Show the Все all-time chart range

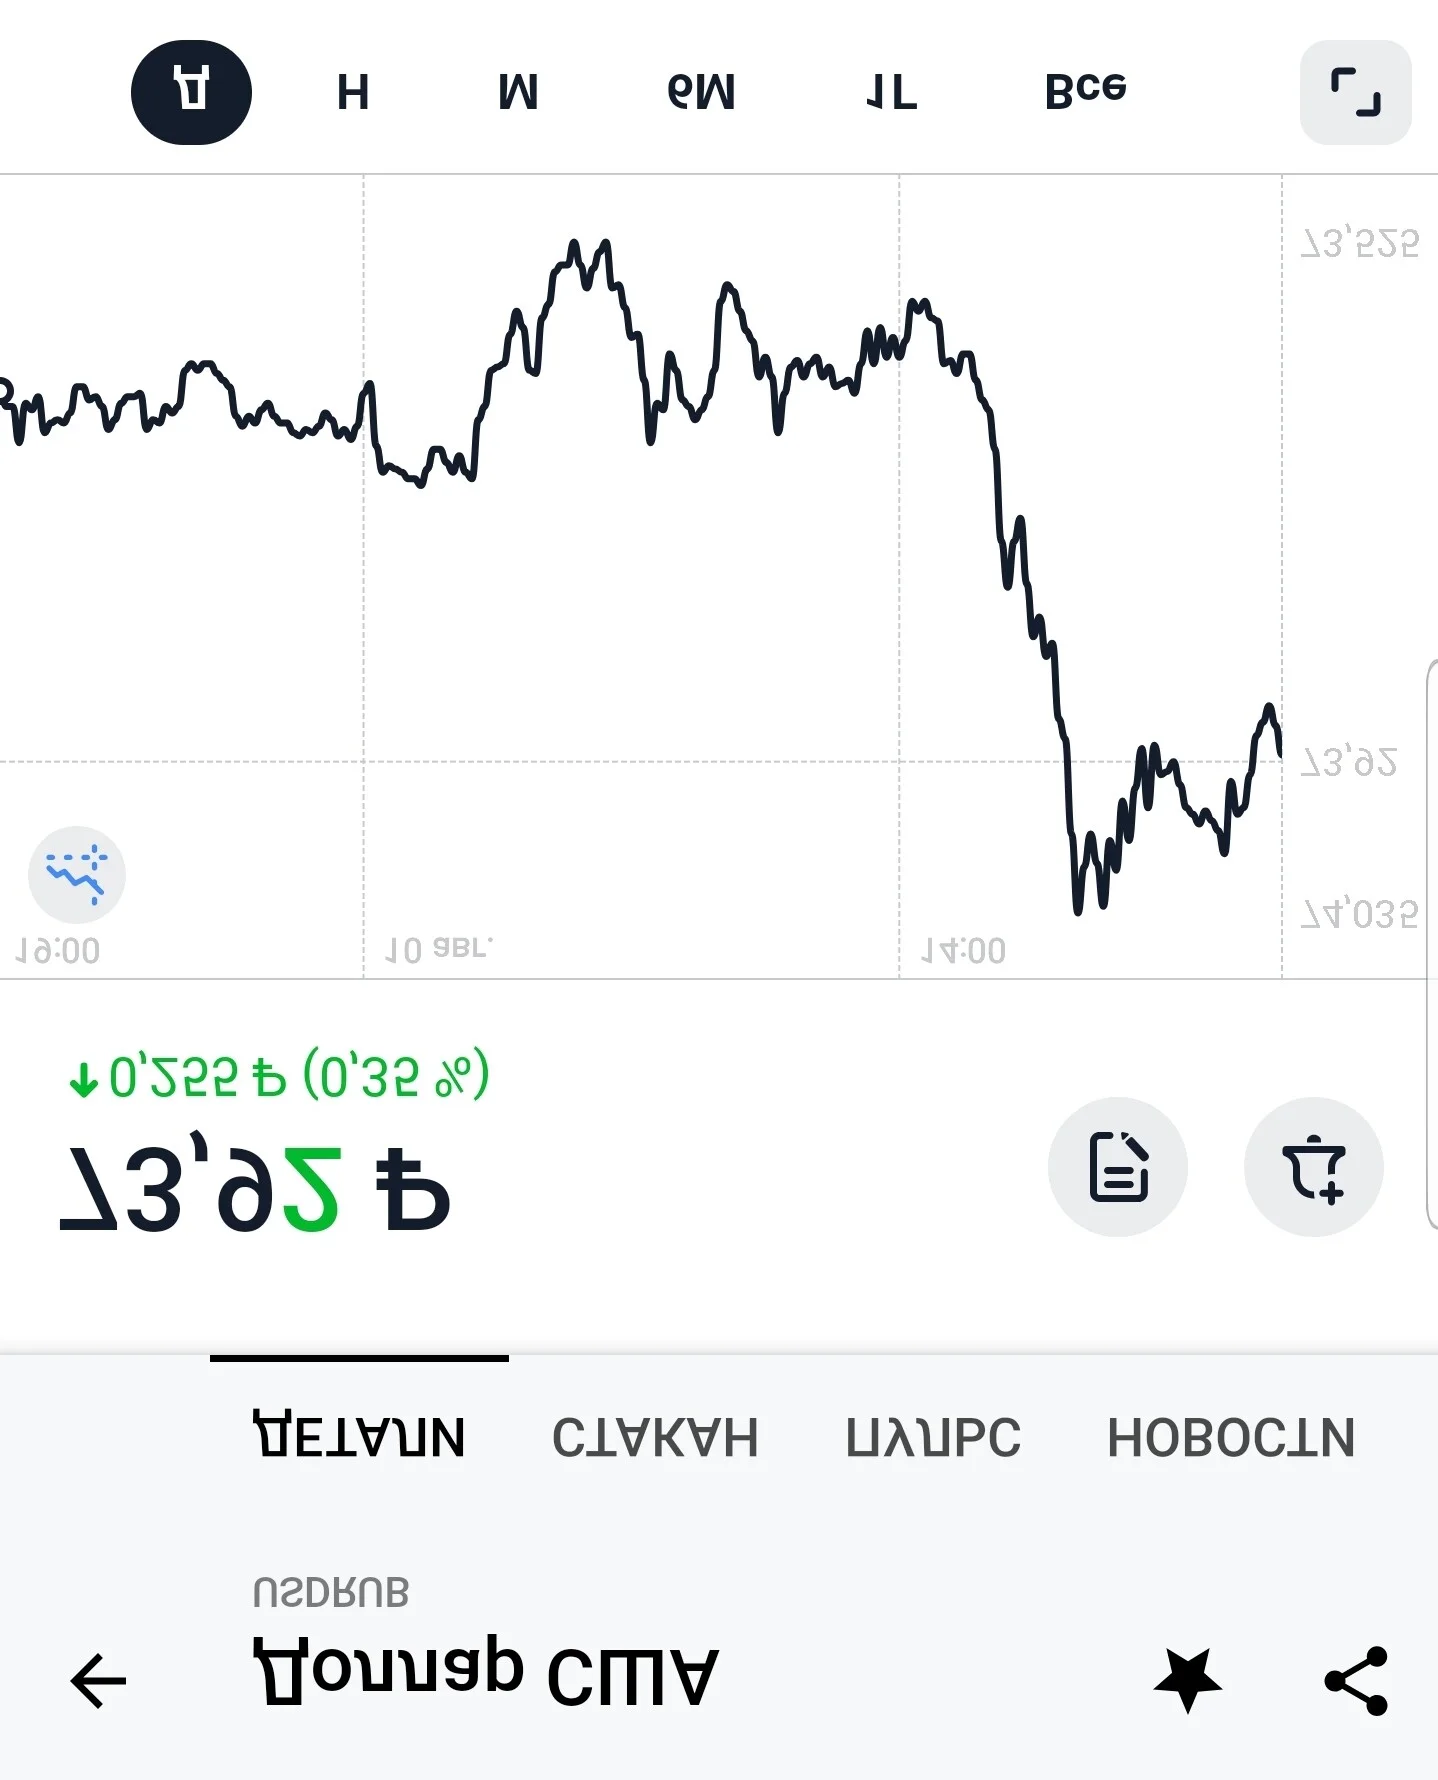[1085, 92]
